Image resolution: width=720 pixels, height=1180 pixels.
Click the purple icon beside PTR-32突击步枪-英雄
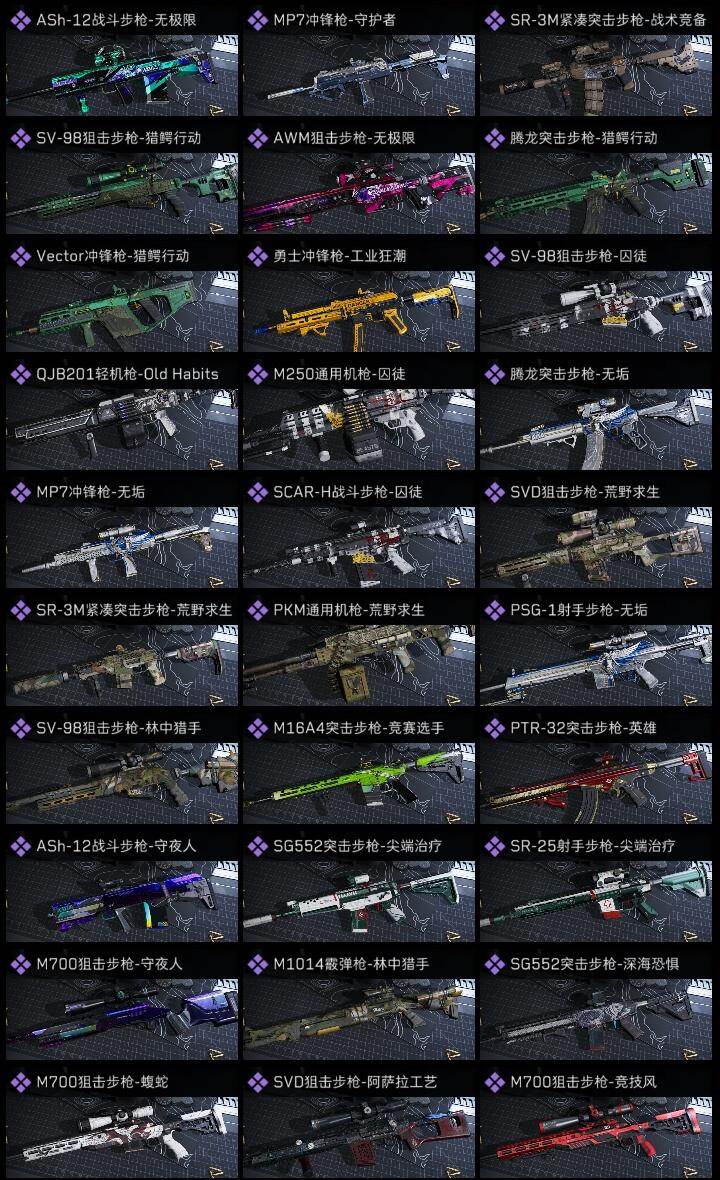click(x=494, y=728)
